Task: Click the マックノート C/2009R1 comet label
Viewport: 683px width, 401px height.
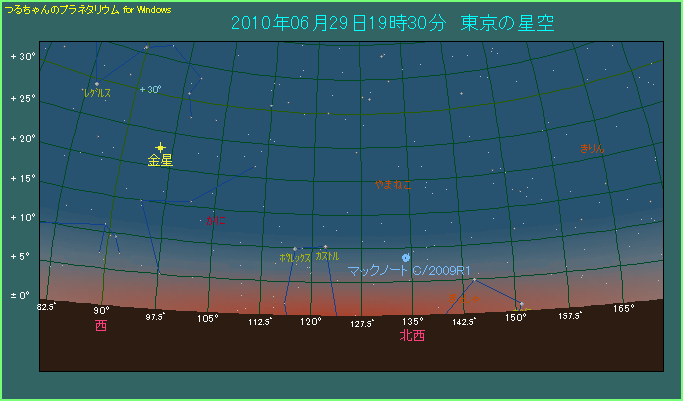Action: click(x=409, y=271)
